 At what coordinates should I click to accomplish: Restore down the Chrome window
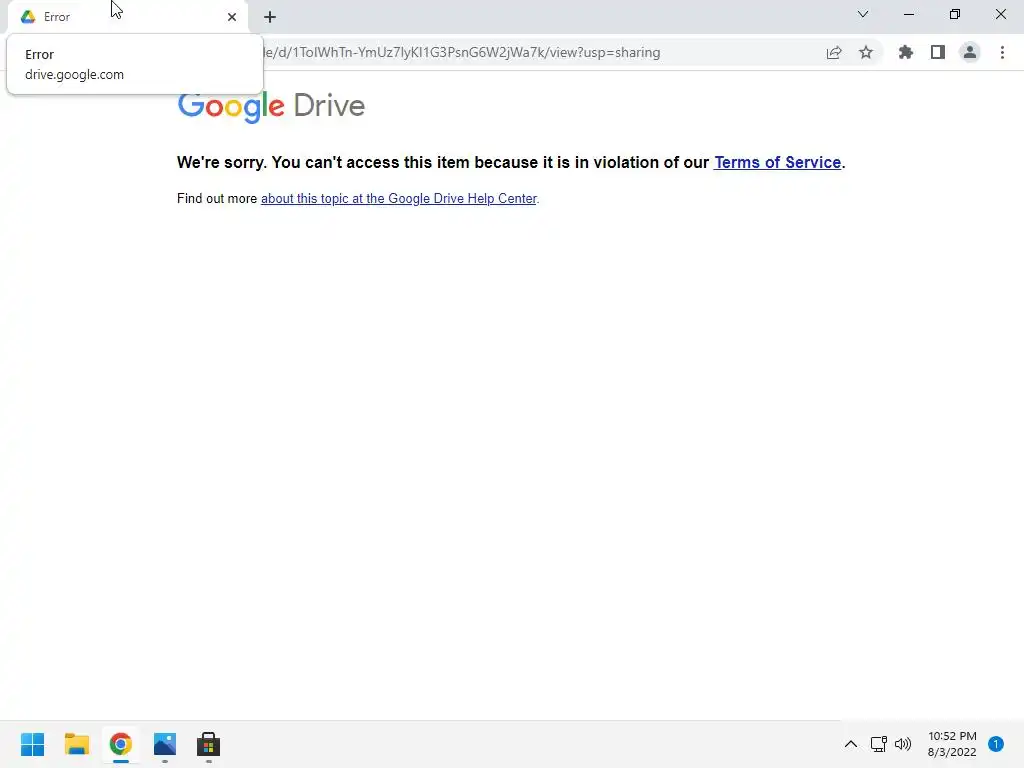point(955,14)
